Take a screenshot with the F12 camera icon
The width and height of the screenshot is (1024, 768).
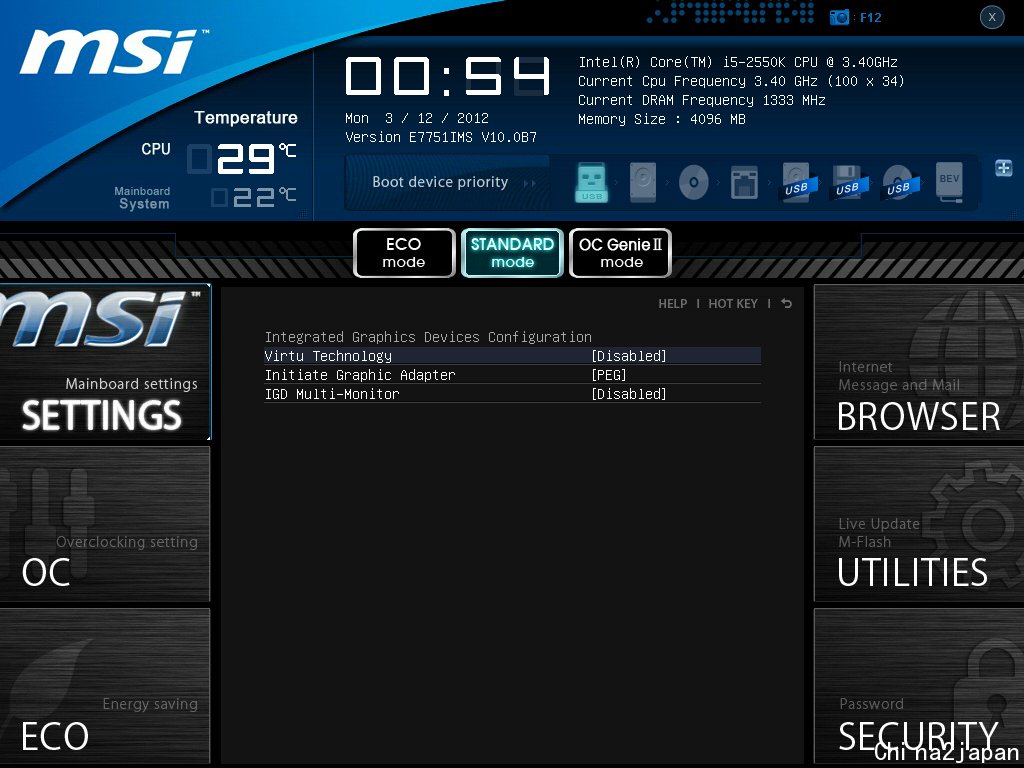(839, 18)
